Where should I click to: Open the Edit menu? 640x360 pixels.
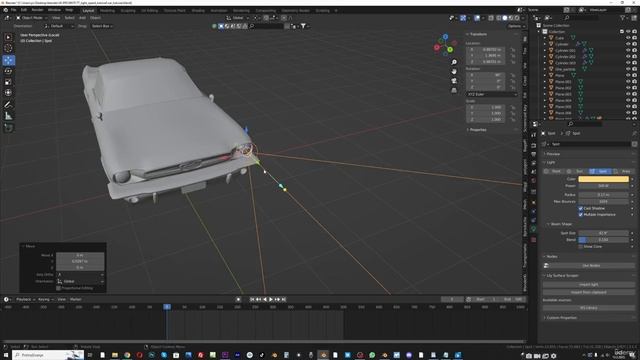(x=24, y=10)
